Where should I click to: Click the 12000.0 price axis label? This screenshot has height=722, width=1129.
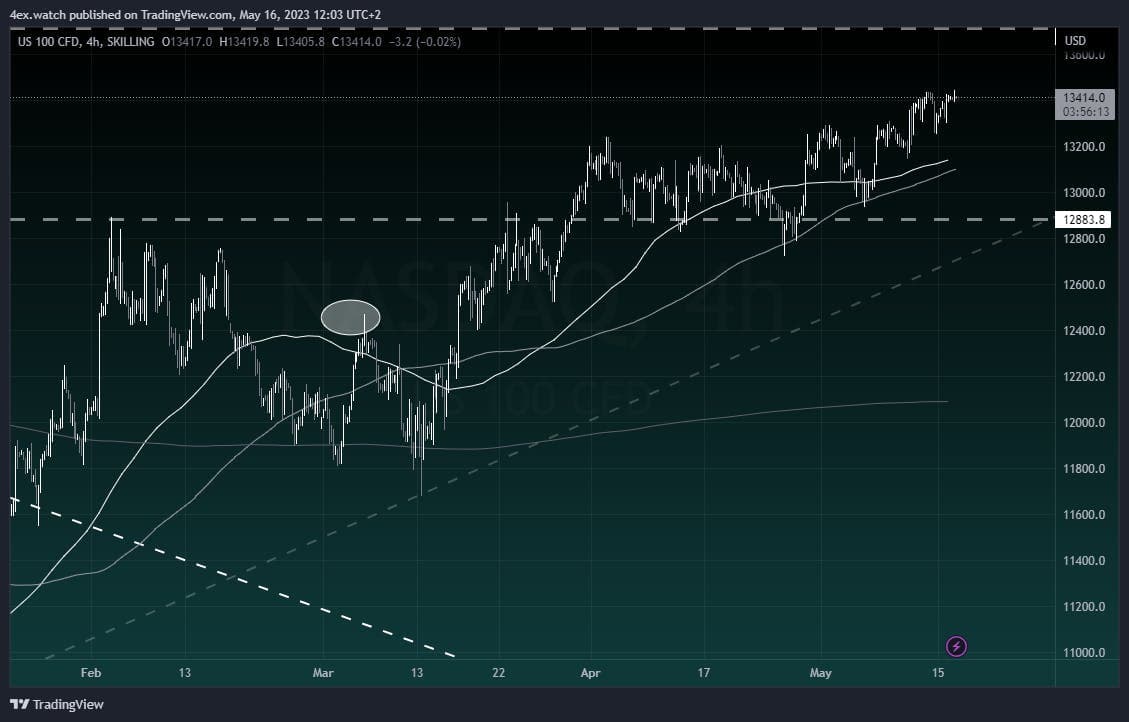click(x=1084, y=423)
